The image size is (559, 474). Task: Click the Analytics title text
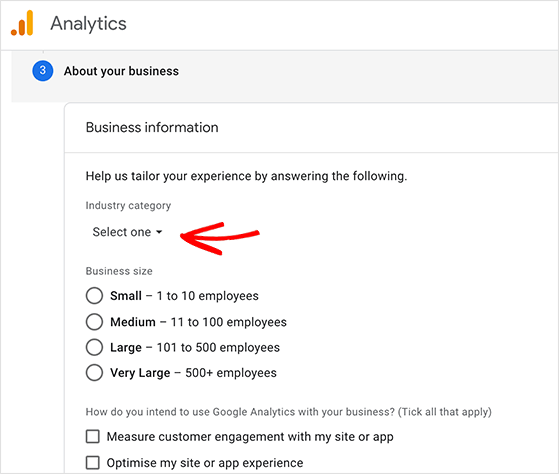point(88,24)
